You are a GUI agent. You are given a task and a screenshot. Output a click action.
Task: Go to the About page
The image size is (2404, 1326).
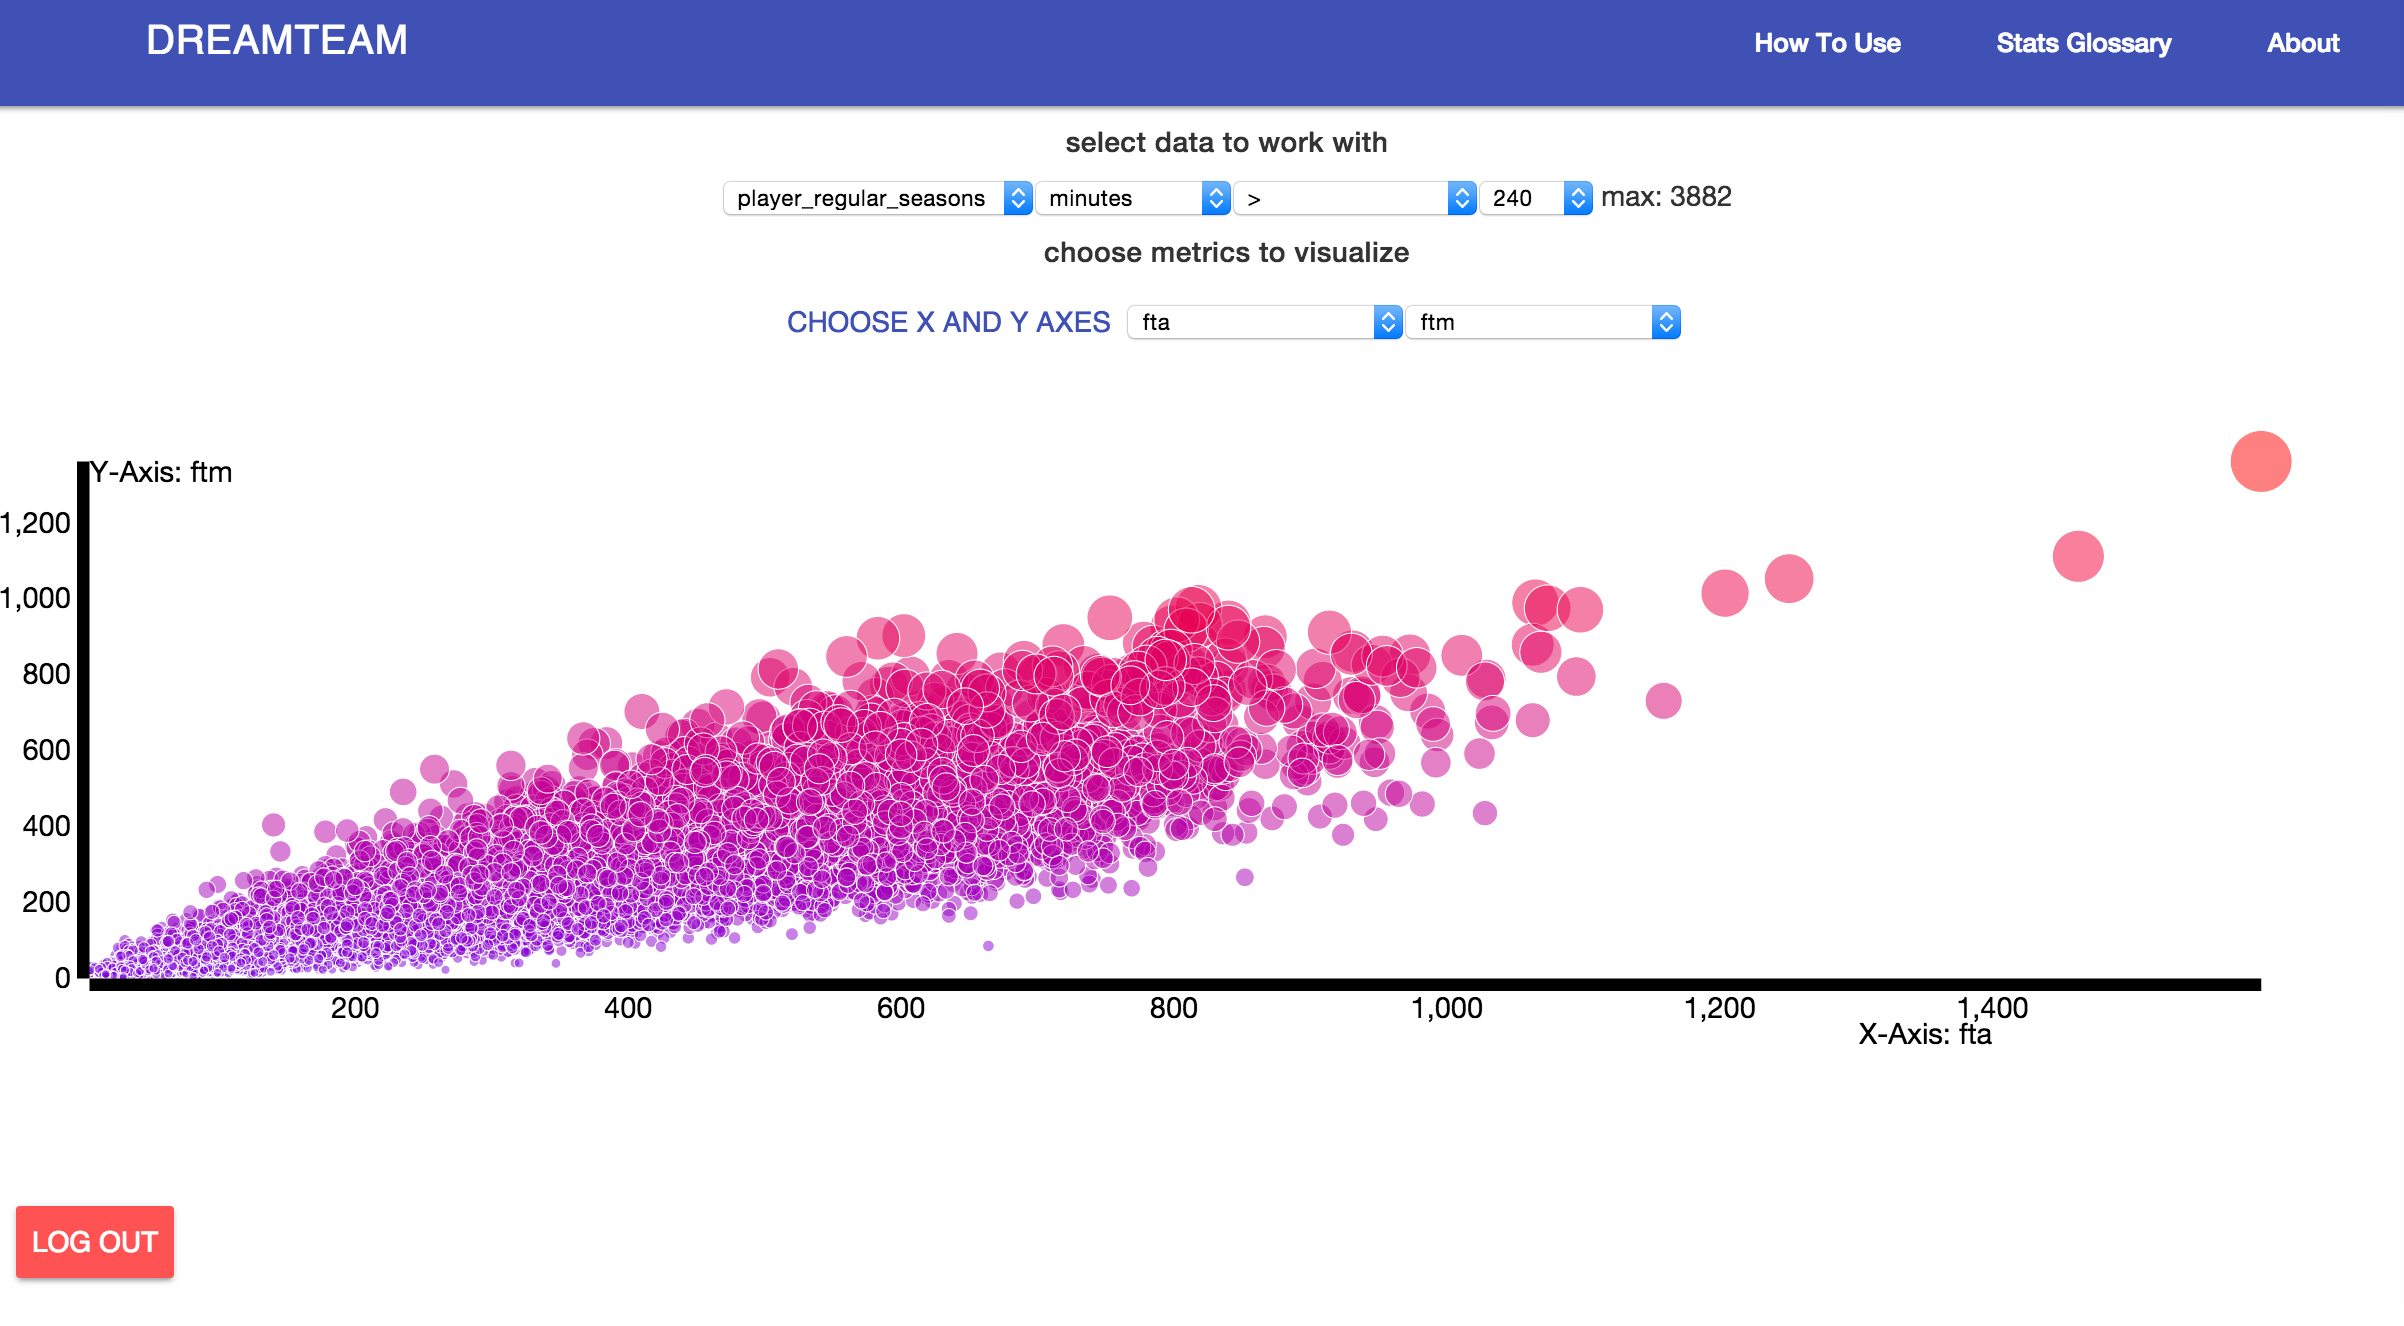(2302, 43)
